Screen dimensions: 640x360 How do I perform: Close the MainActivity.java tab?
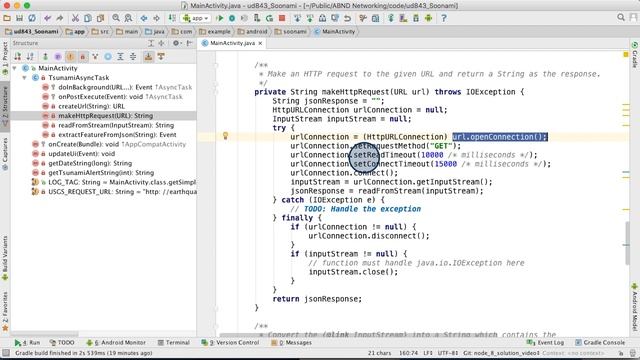260,43
